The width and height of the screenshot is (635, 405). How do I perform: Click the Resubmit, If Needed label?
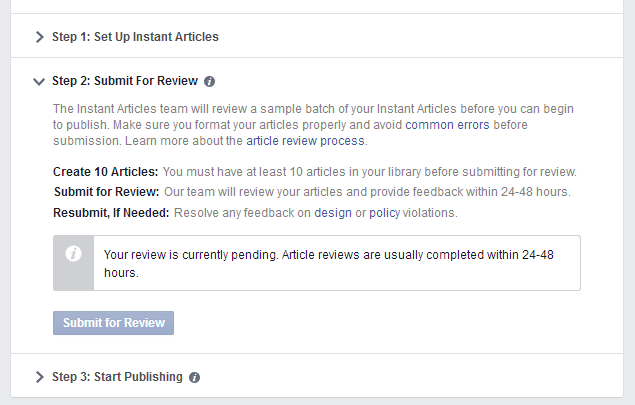click(x=111, y=213)
